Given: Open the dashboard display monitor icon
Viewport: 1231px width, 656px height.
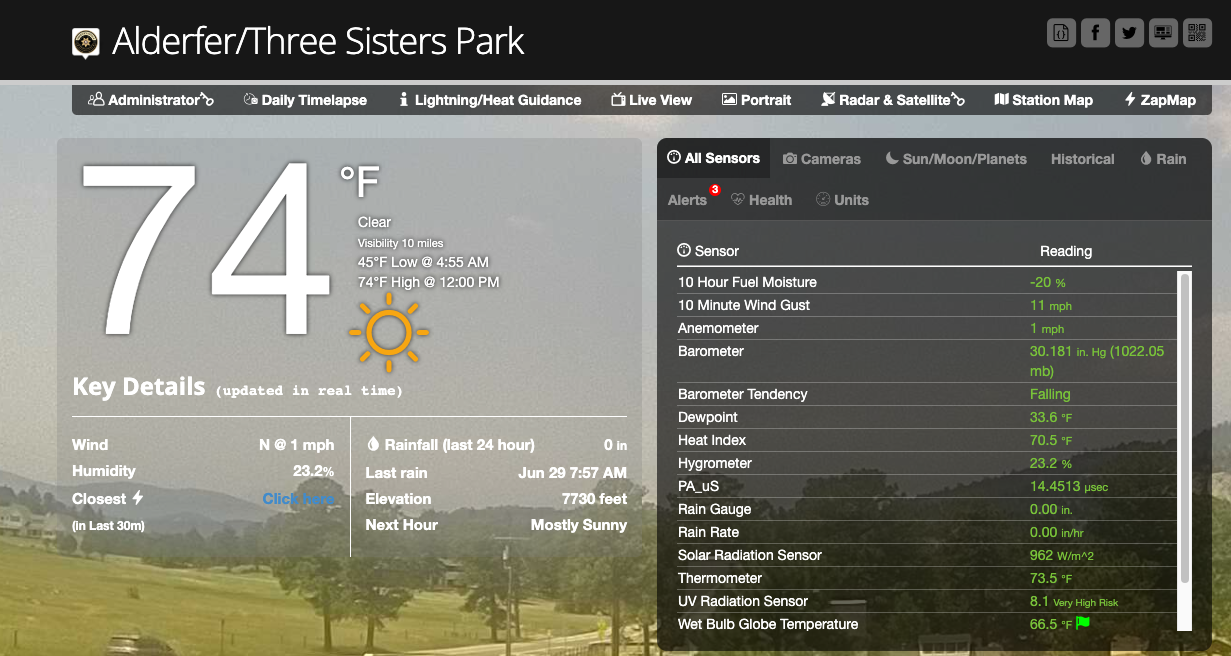Looking at the screenshot, I should pyautogui.click(x=1163, y=33).
